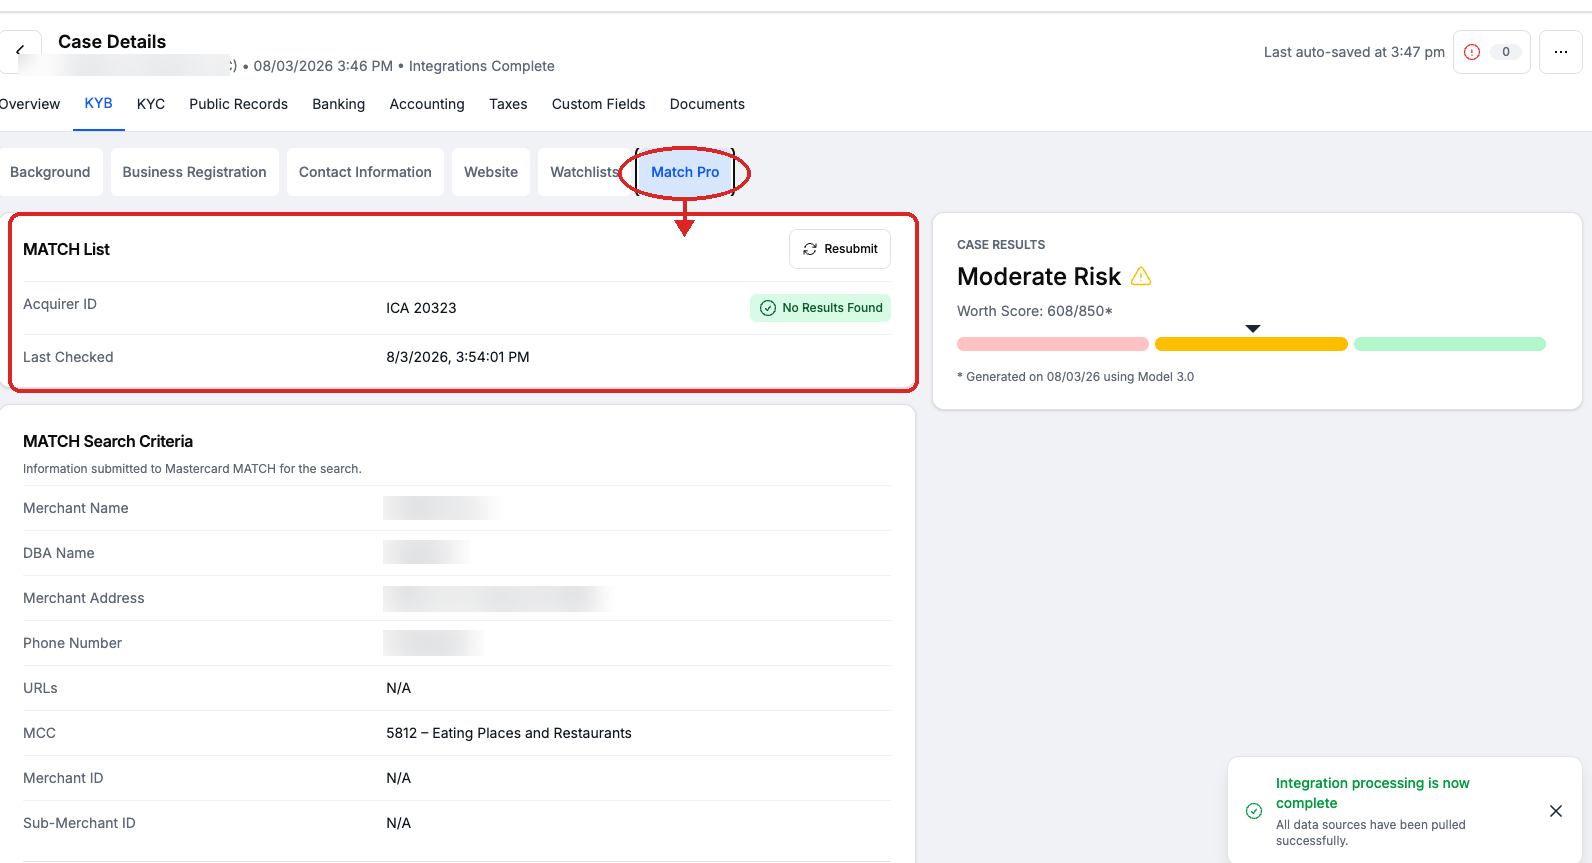Select the Background sub-tab
Screen dimensions: 1592x863
click(x=50, y=172)
